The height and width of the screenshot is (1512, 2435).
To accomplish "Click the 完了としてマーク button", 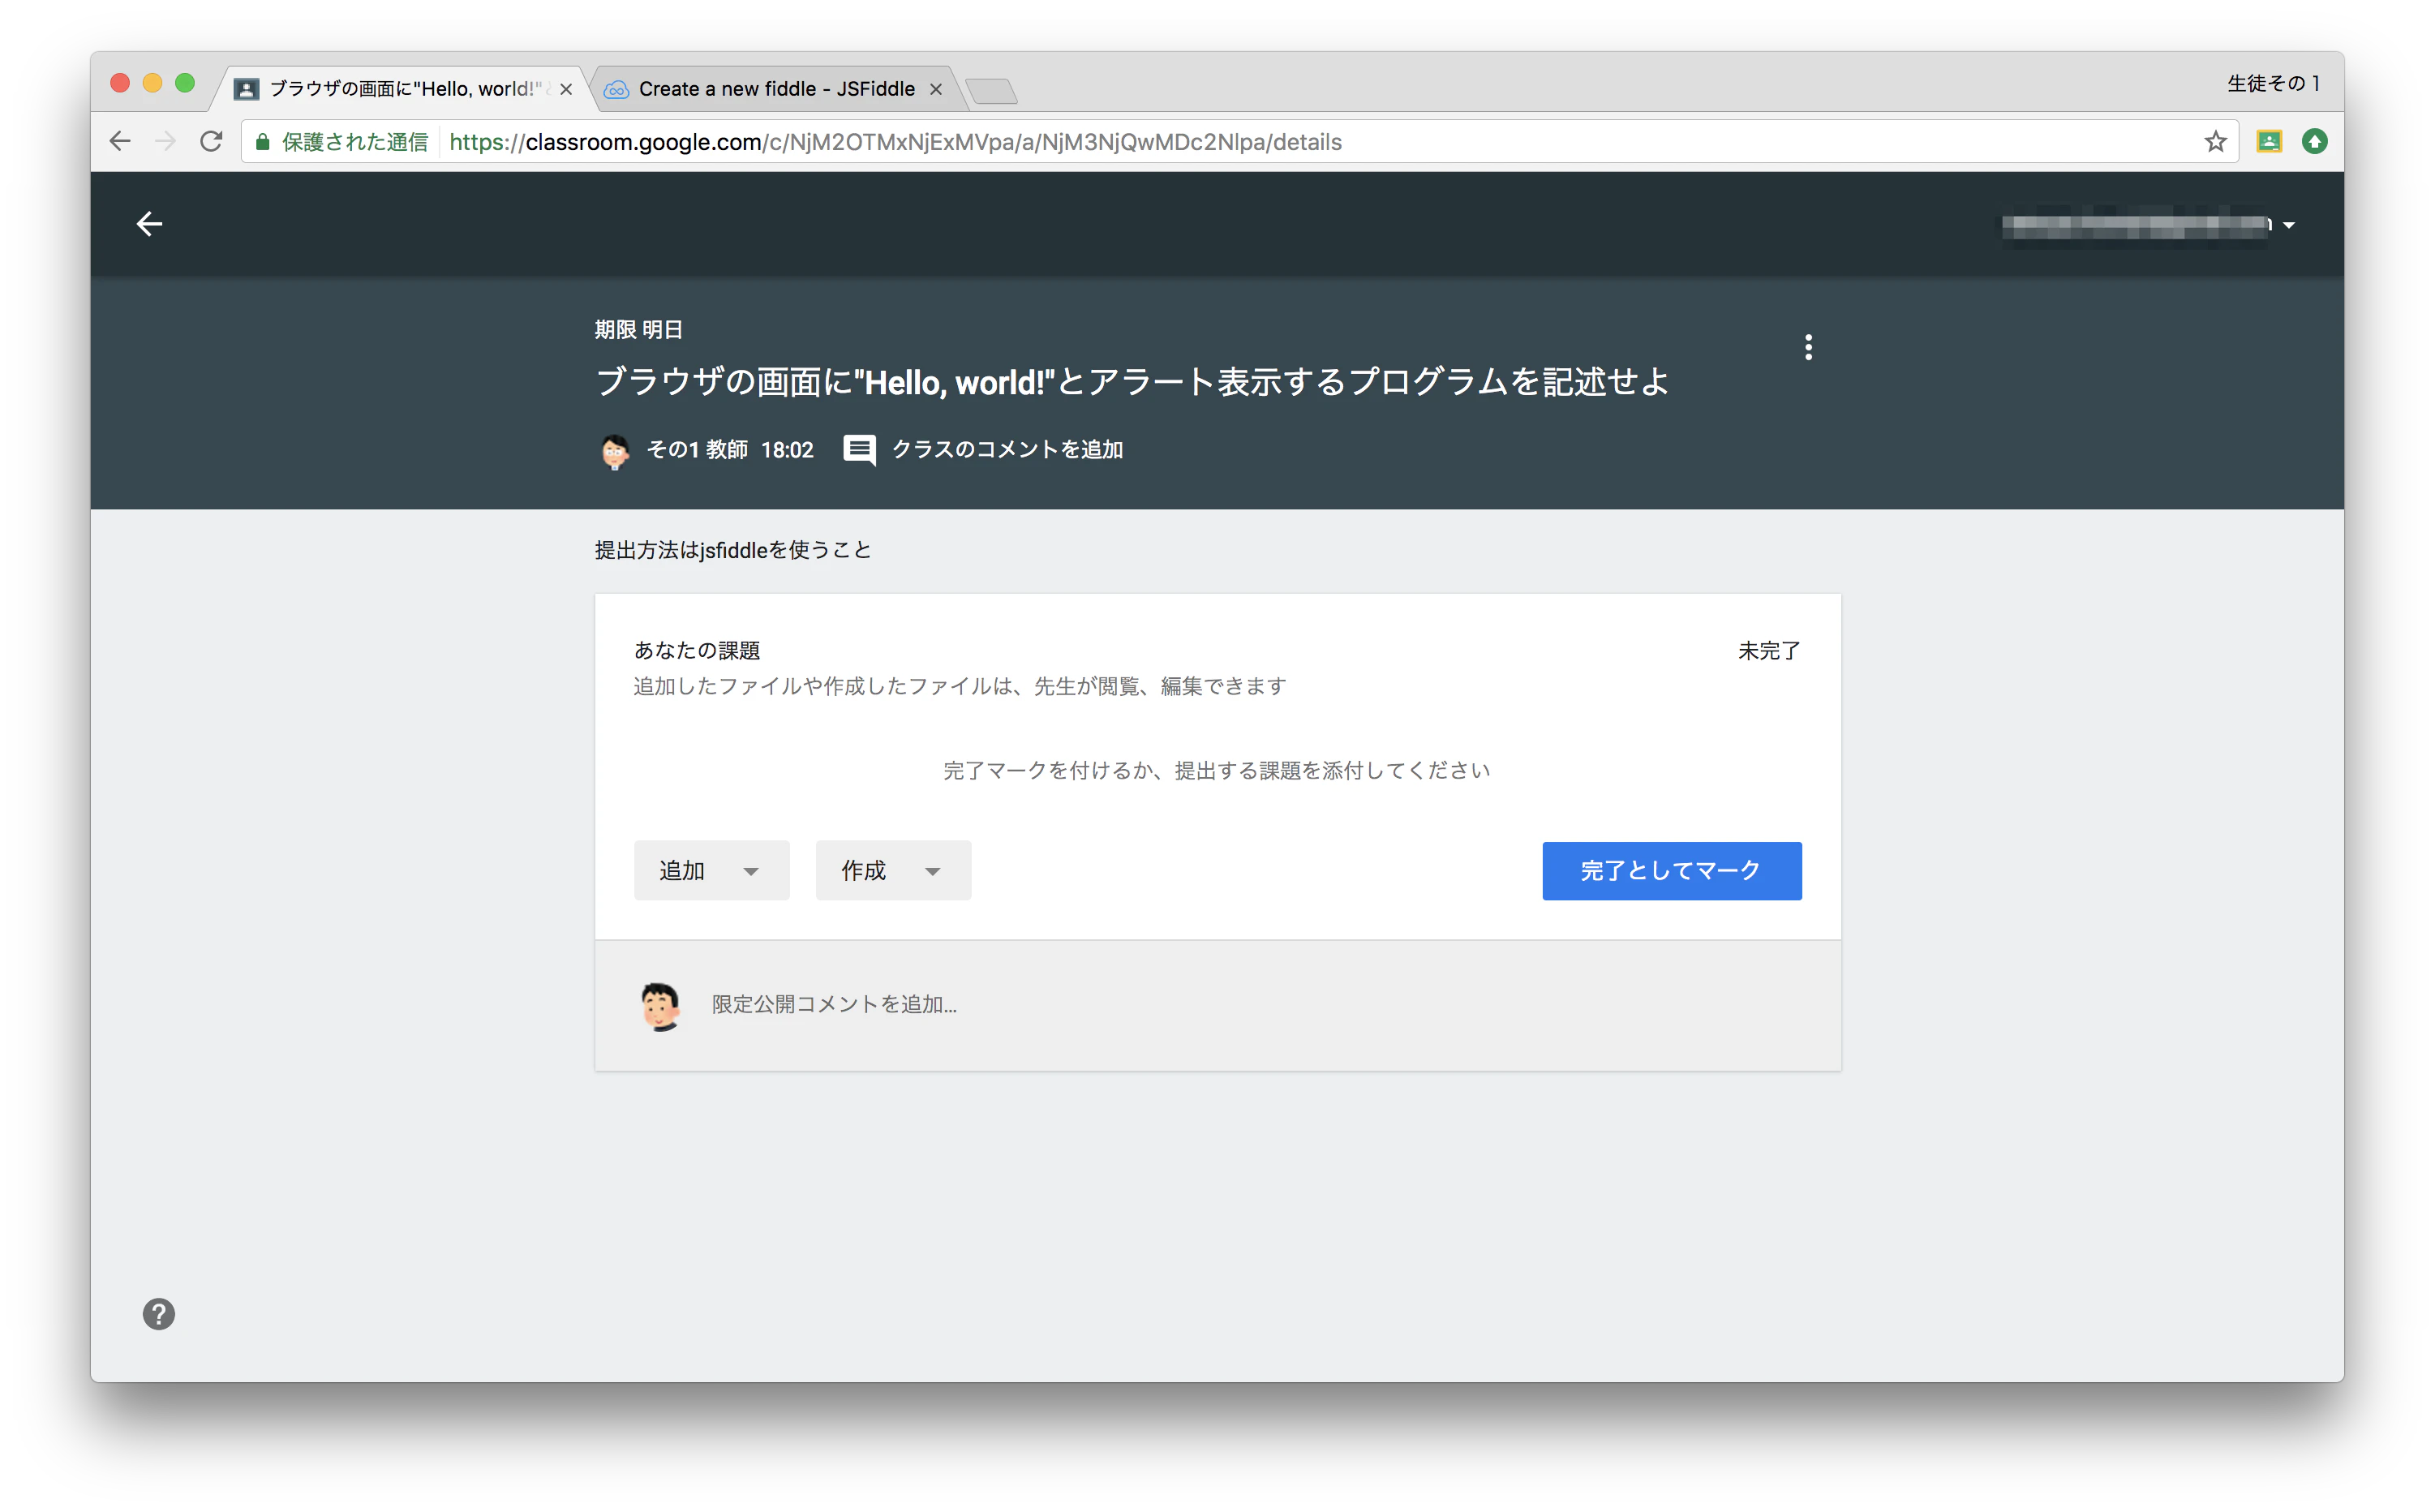I will [x=1671, y=871].
